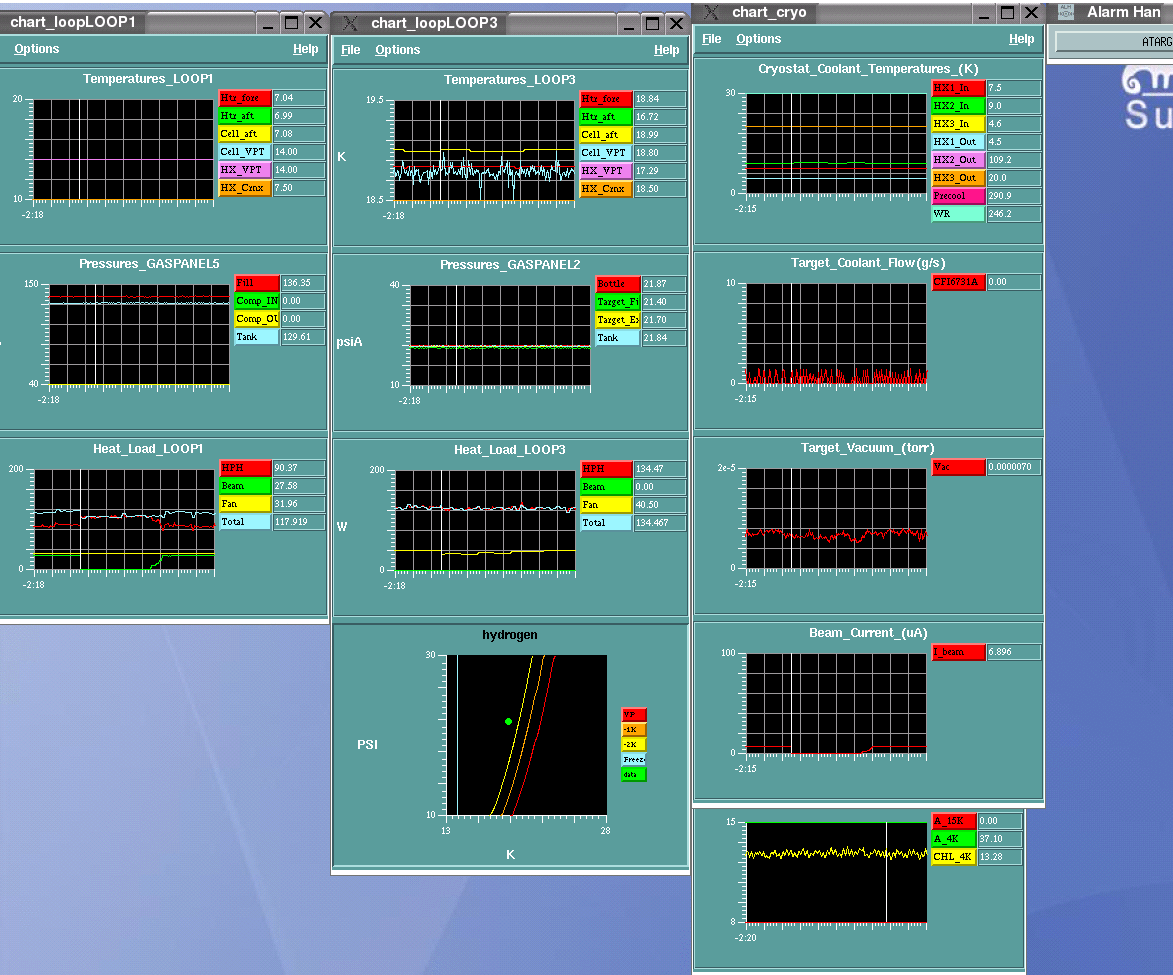Click Total value 134.467 in Heat_Load_LOOP3
1173x975 pixels.
[660, 522]
